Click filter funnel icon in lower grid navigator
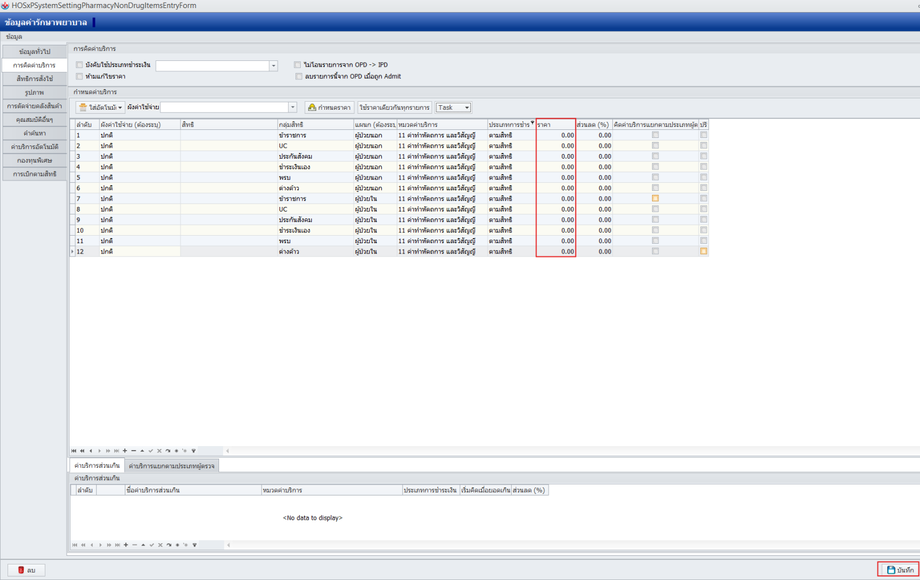The image size is (920, 580). pos(195,545)
